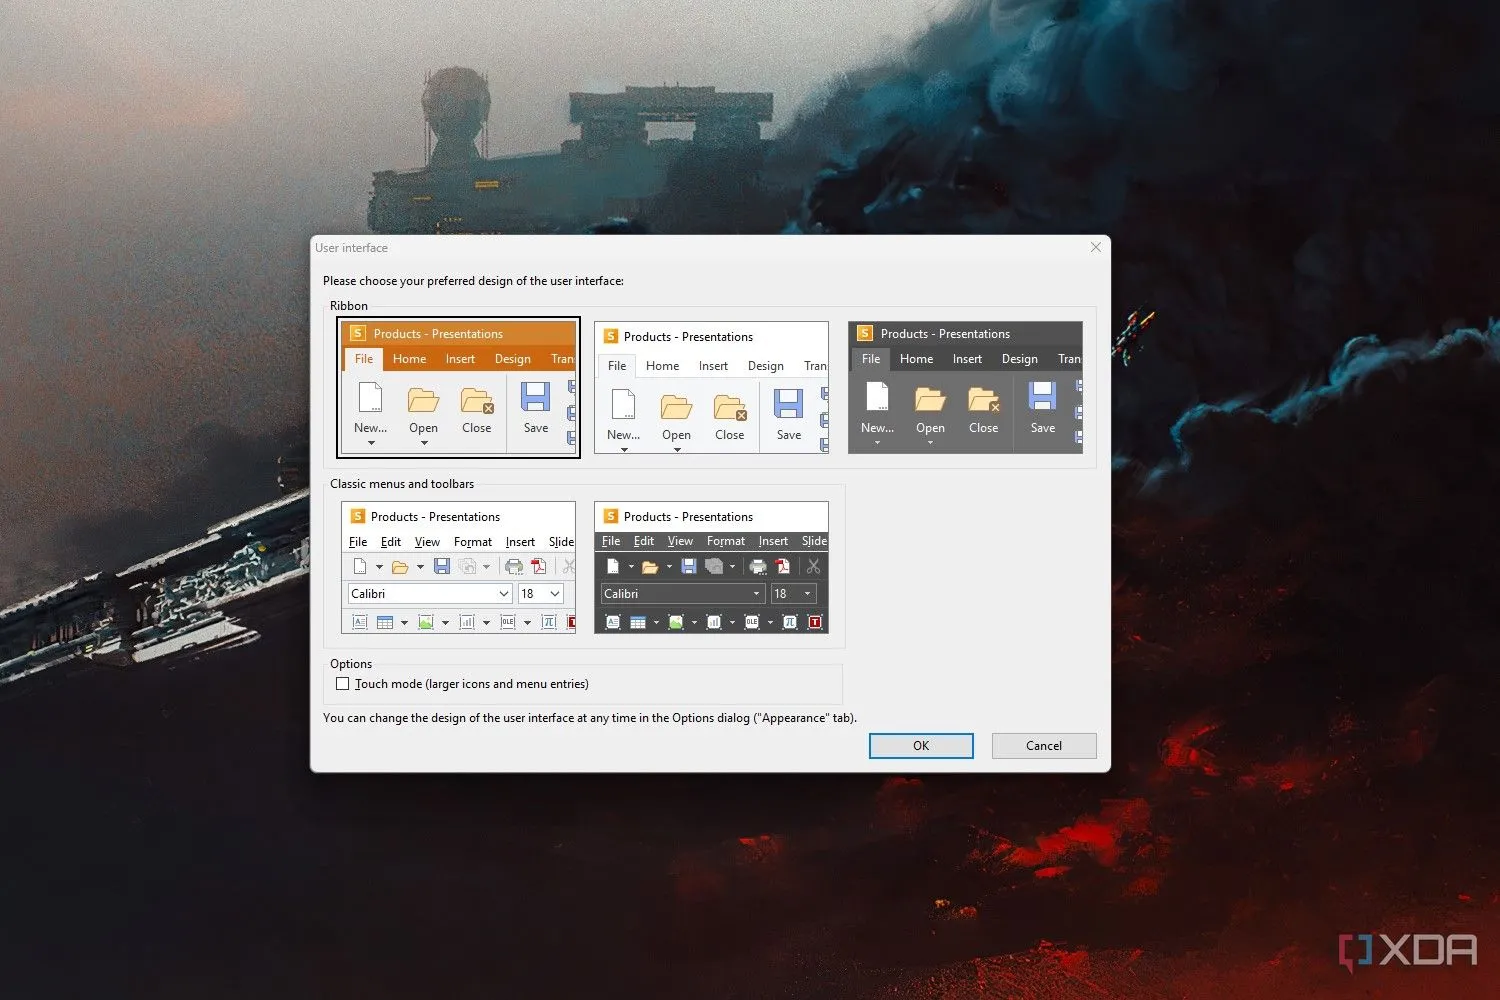Click the Save icon in the orange ribbon preview

point(536,397)
